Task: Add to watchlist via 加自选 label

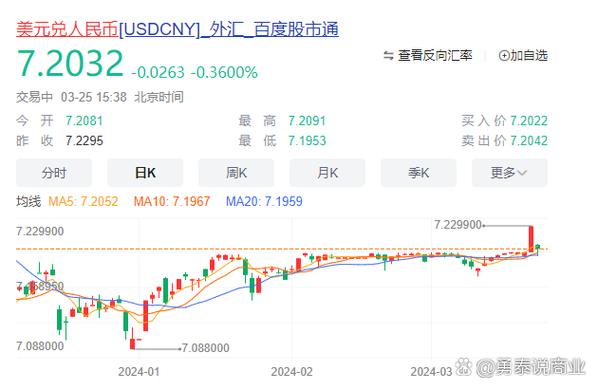Action: coord(529,56)
